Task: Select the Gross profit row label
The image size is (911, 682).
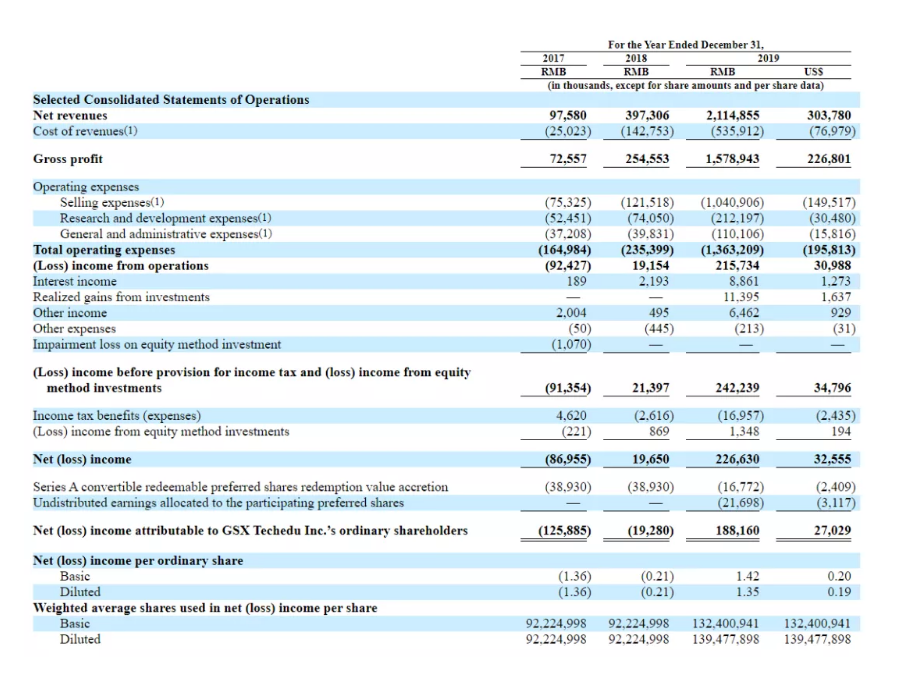Action: [68, 159]
